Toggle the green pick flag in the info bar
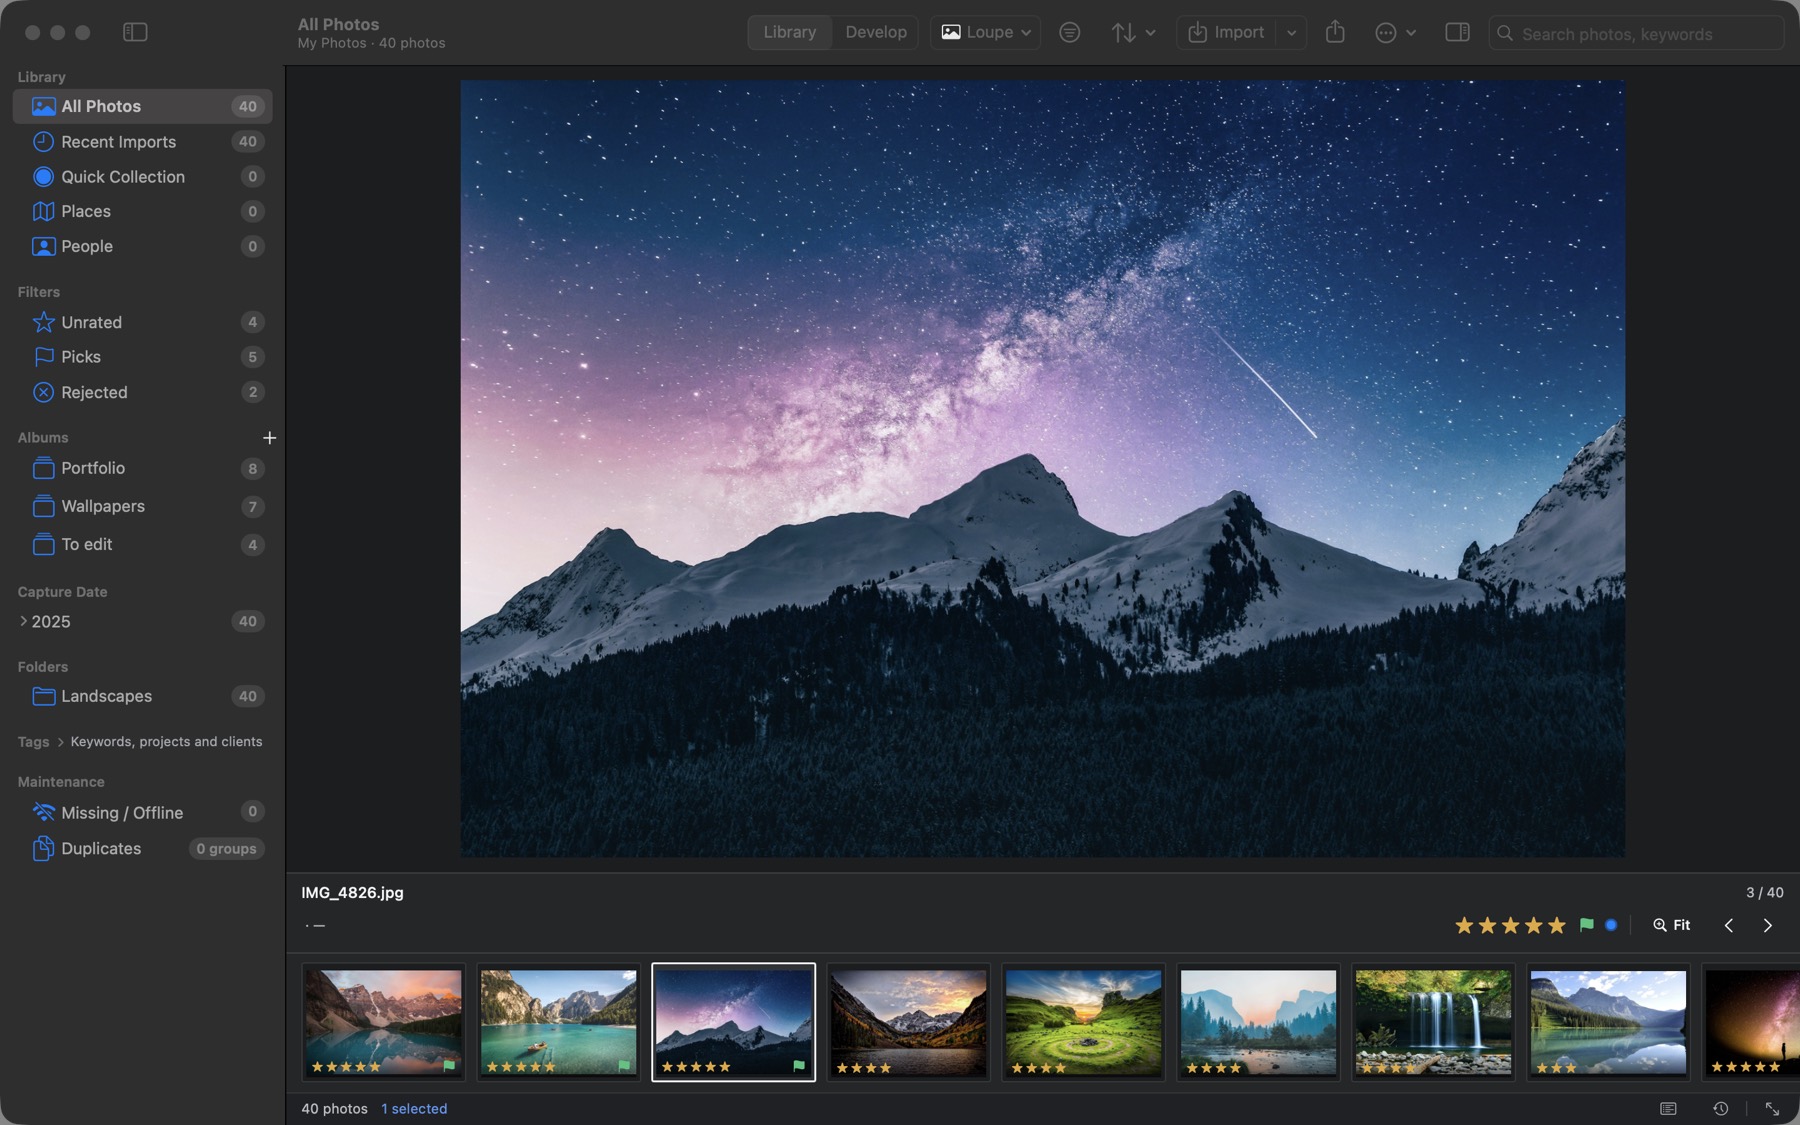The height and width of the screenshot is (1125, 1800). click(x=1586, y=925)
